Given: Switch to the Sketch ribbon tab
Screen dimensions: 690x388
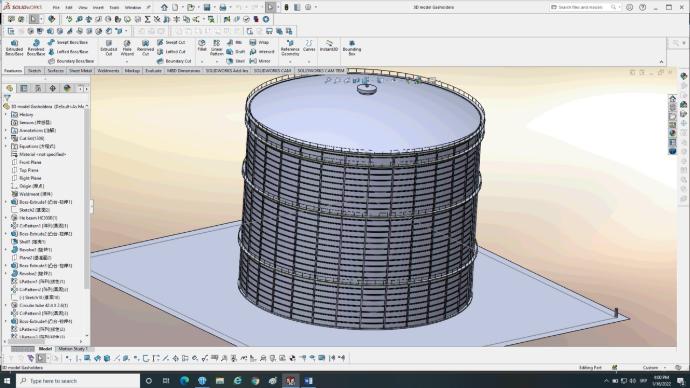Looking at the screenshot, I should click(x=34, y=70).
